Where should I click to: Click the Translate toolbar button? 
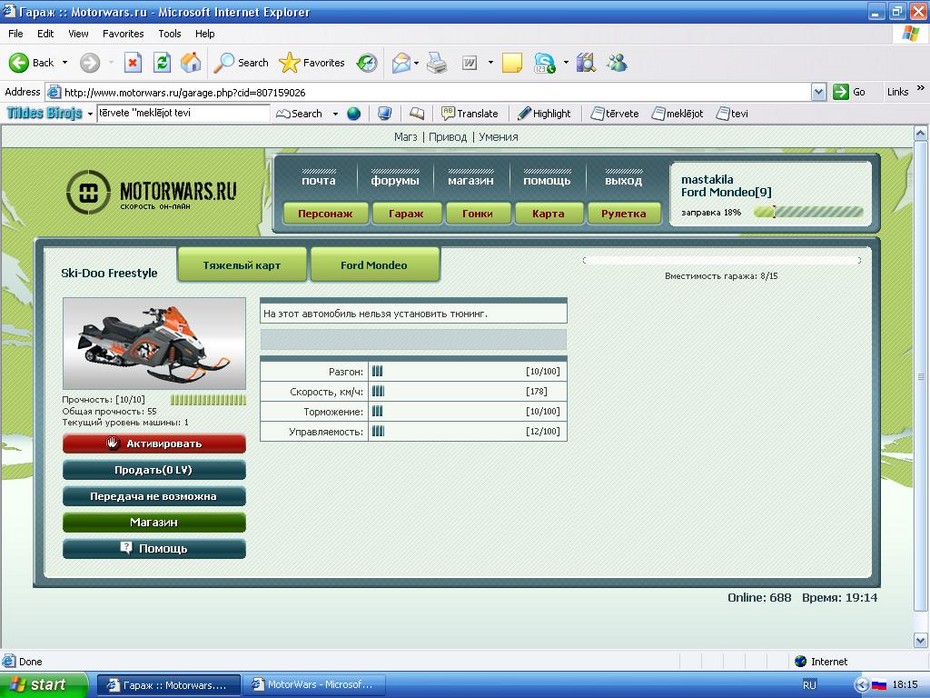(469, 113)
